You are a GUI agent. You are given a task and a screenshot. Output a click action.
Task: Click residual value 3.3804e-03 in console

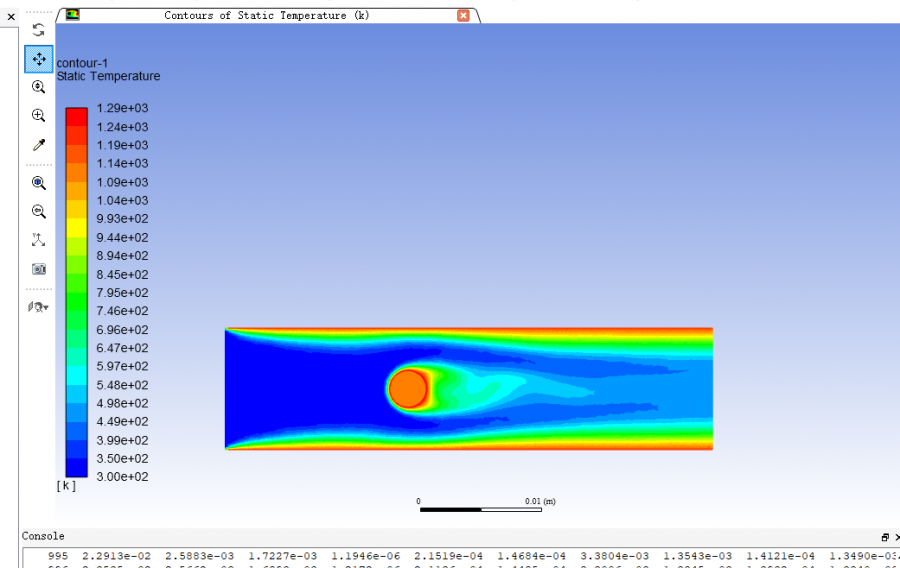tap(615, 556)
